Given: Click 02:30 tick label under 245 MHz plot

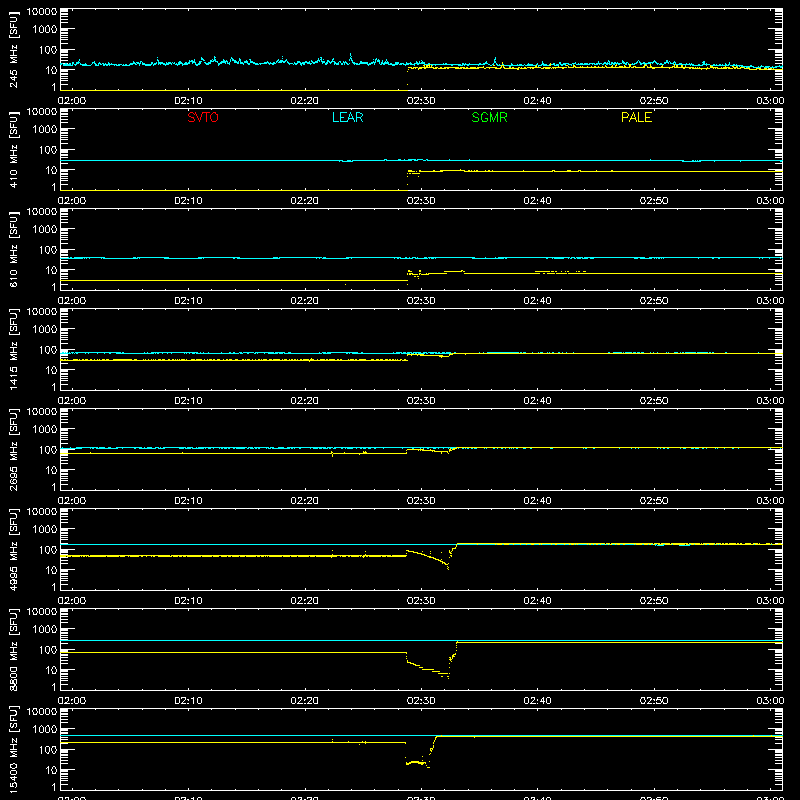Looking at the screenshot, I should (x=421, y=101).
